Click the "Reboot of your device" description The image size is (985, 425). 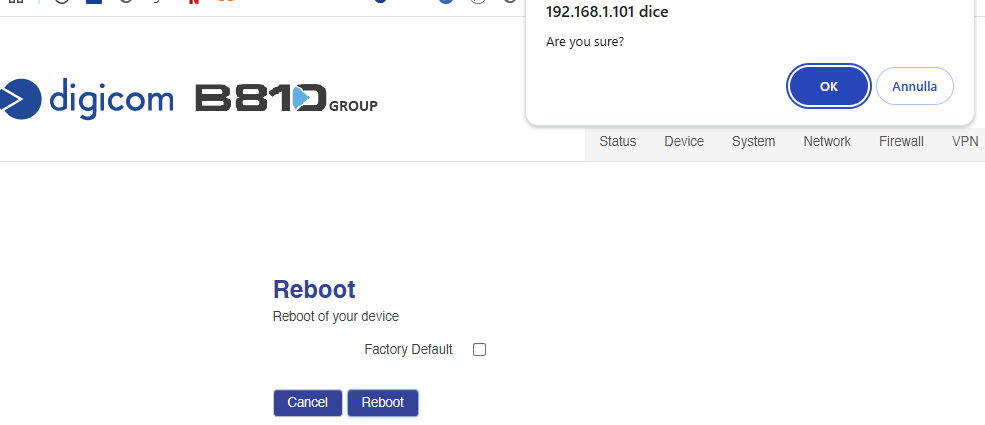(x=335, y=317)
